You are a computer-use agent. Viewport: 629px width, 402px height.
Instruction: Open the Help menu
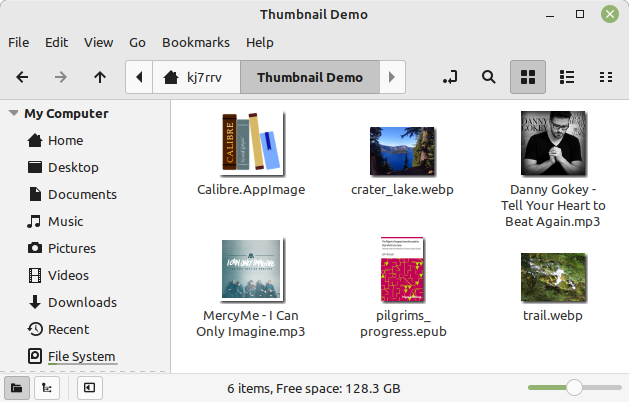(x=260, y=43)
